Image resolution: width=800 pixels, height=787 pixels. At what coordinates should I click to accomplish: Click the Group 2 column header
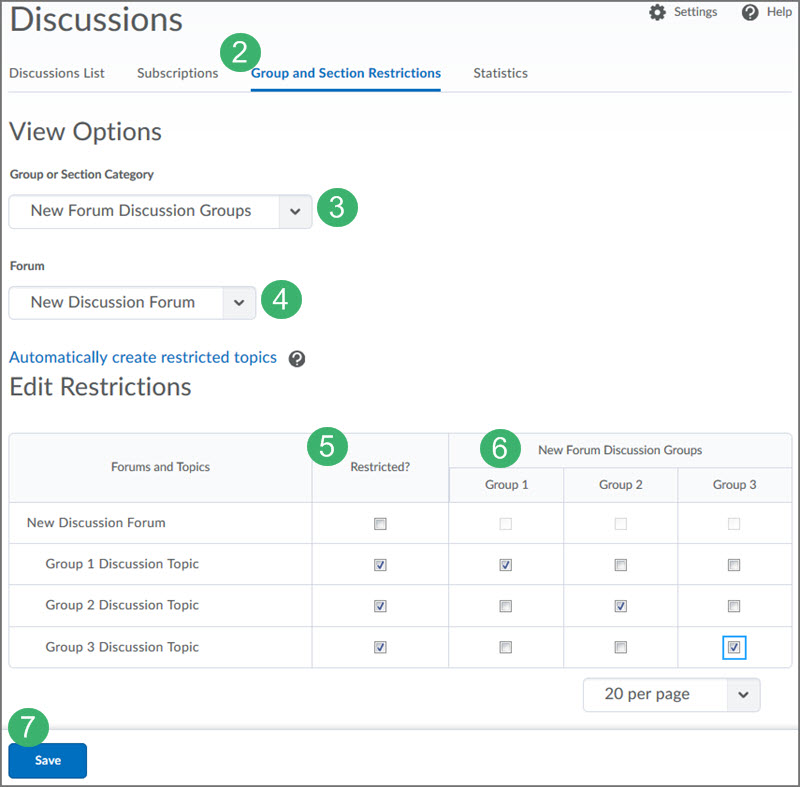coord(620,485)
